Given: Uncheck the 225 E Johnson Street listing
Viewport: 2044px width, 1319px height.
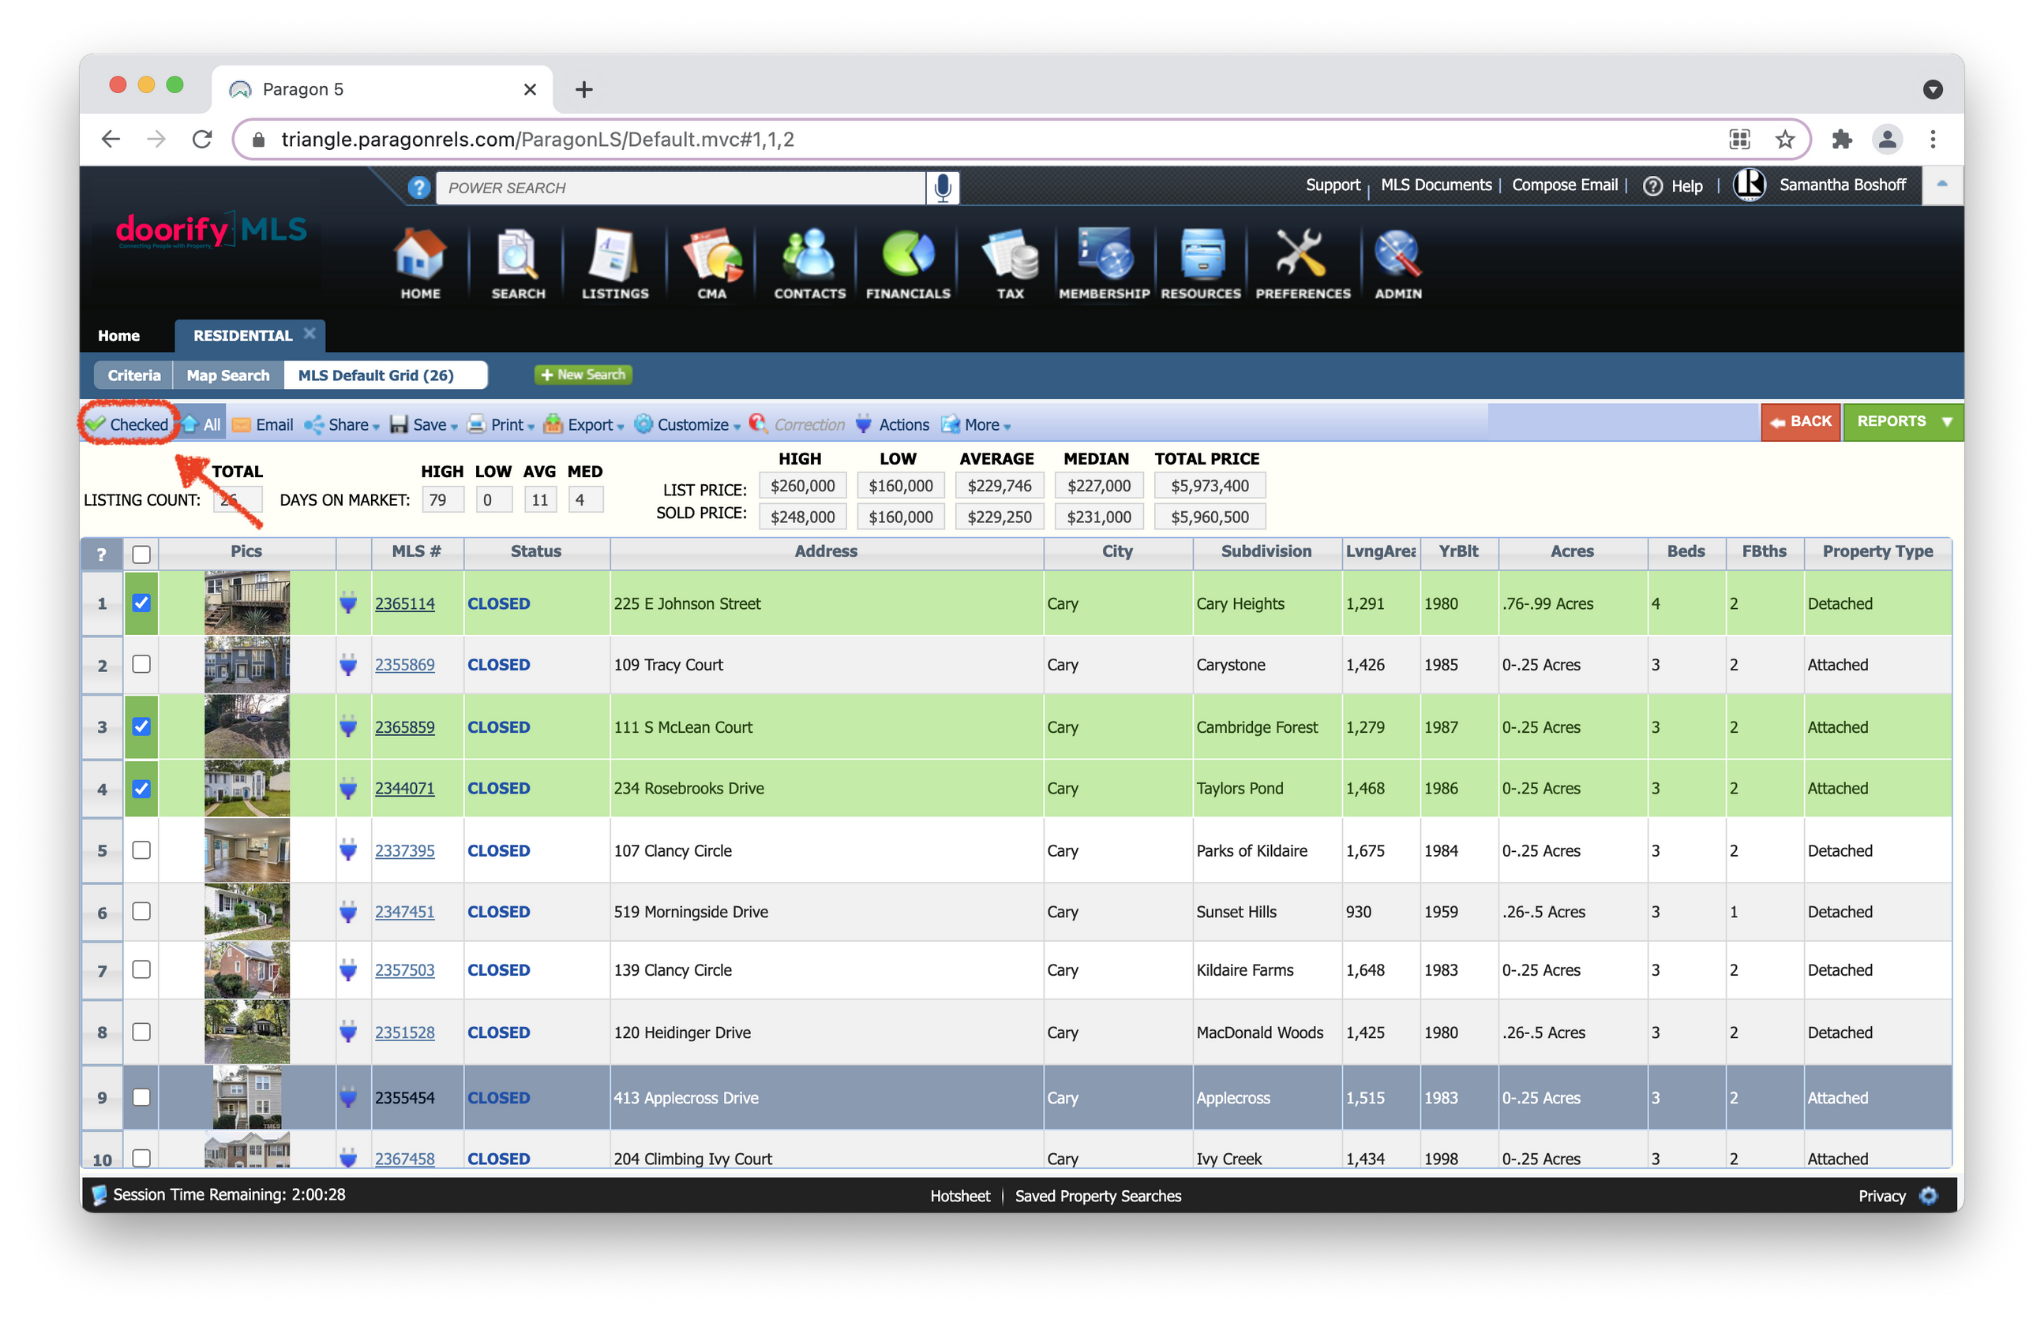Looking at the screenshot, I should tap(141, 603).
